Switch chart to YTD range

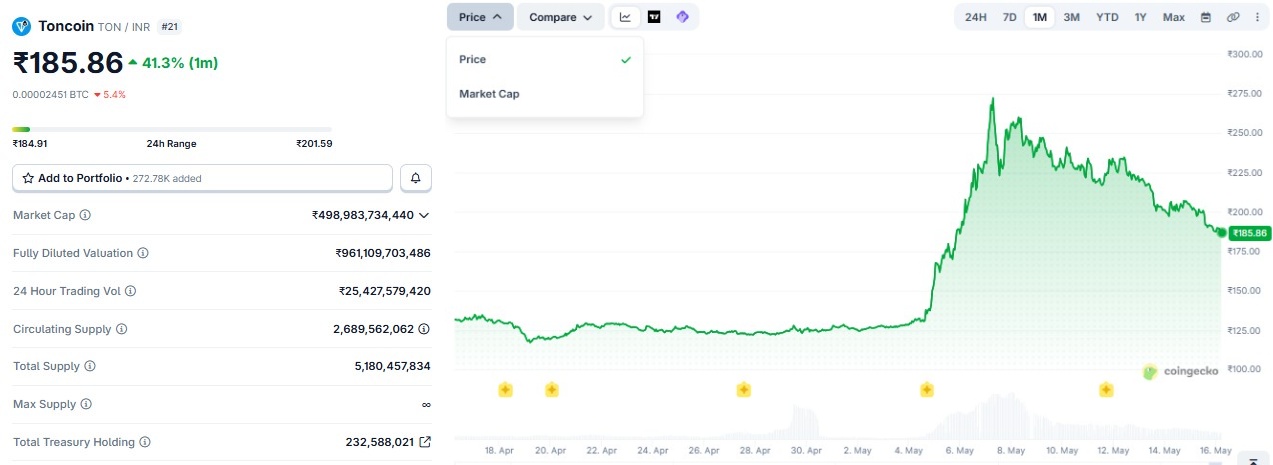click(x=1107, y=17)
